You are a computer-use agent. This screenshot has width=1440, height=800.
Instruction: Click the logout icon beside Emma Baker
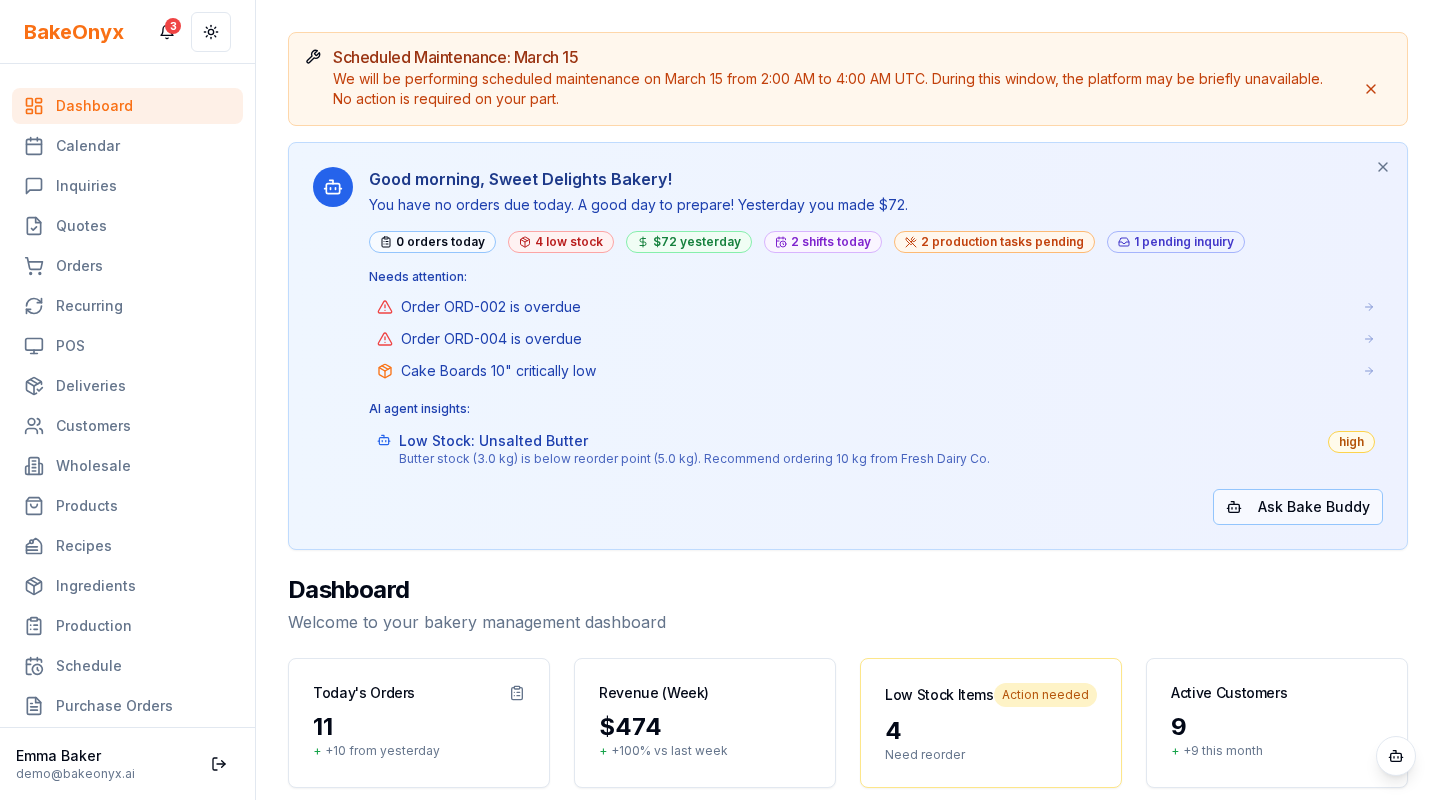(x=218, y=764)
